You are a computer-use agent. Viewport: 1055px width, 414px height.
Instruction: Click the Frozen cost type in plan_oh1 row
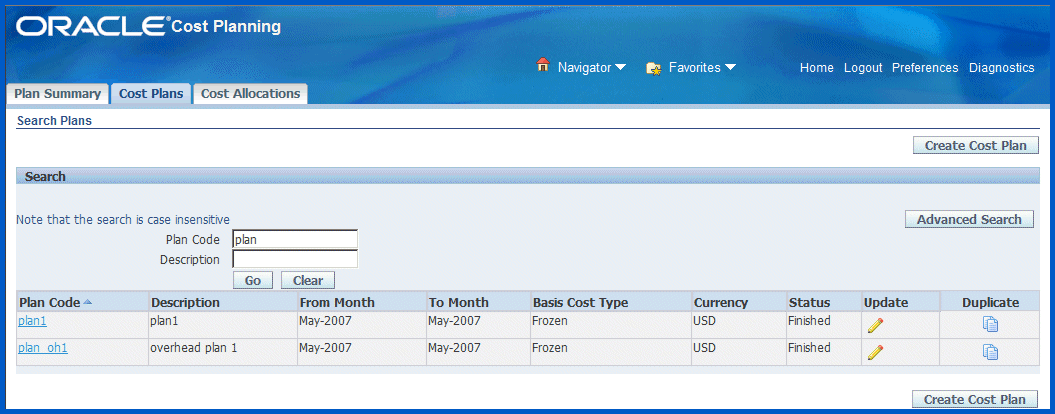pyautogui.click(x=550, y=348)
